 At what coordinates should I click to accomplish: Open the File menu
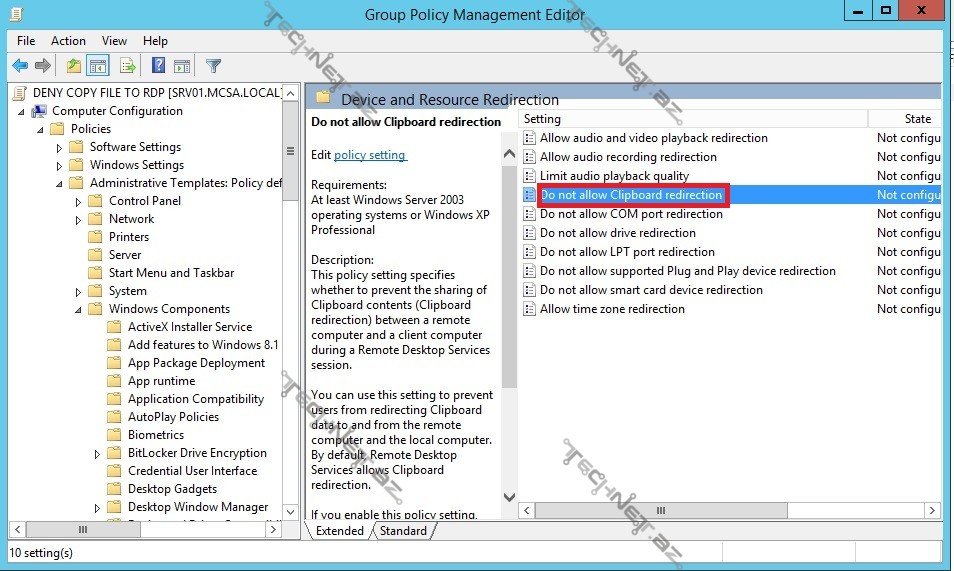[26, 41]
